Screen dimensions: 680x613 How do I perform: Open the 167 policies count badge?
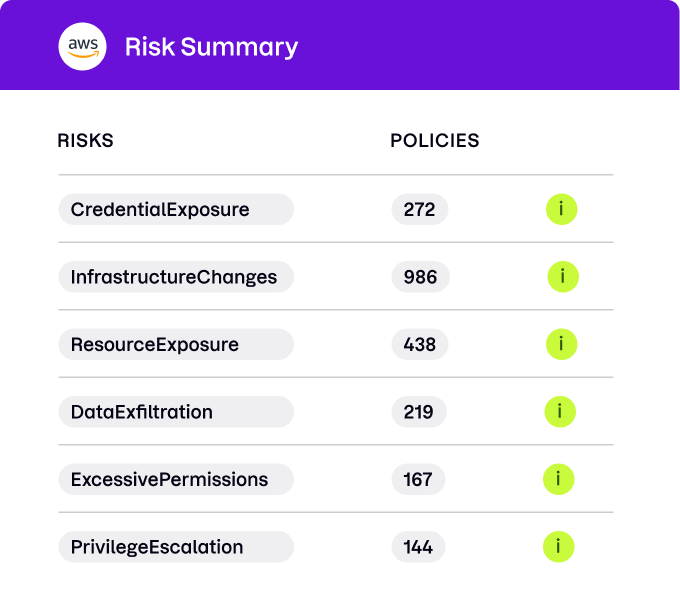(419, 479)
